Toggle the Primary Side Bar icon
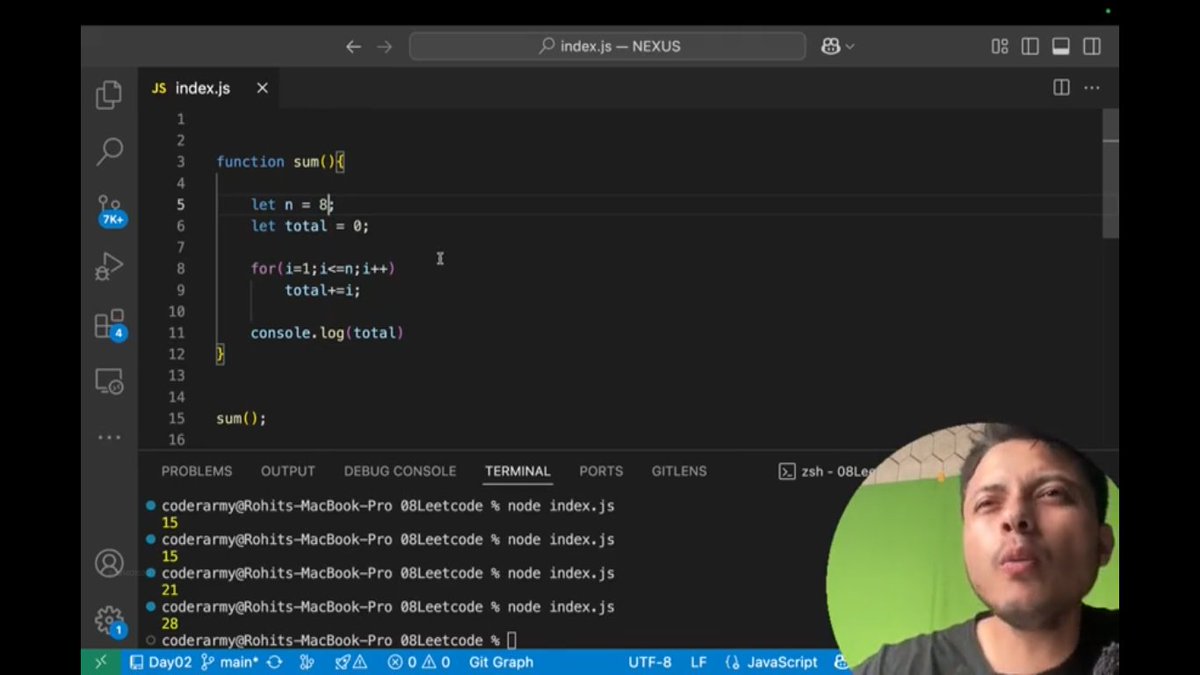Screen dimensions: 1200x675 pyautogui.click(x=1031, y=46)
